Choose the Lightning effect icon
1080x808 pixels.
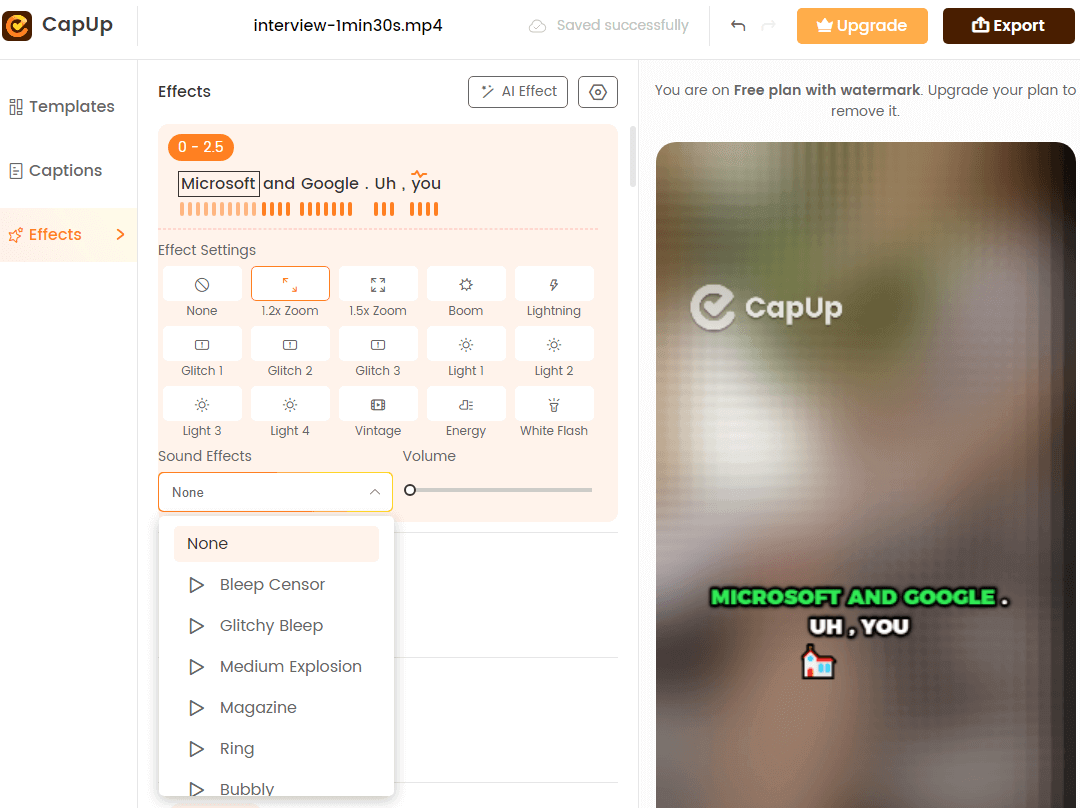click(554, 285)
